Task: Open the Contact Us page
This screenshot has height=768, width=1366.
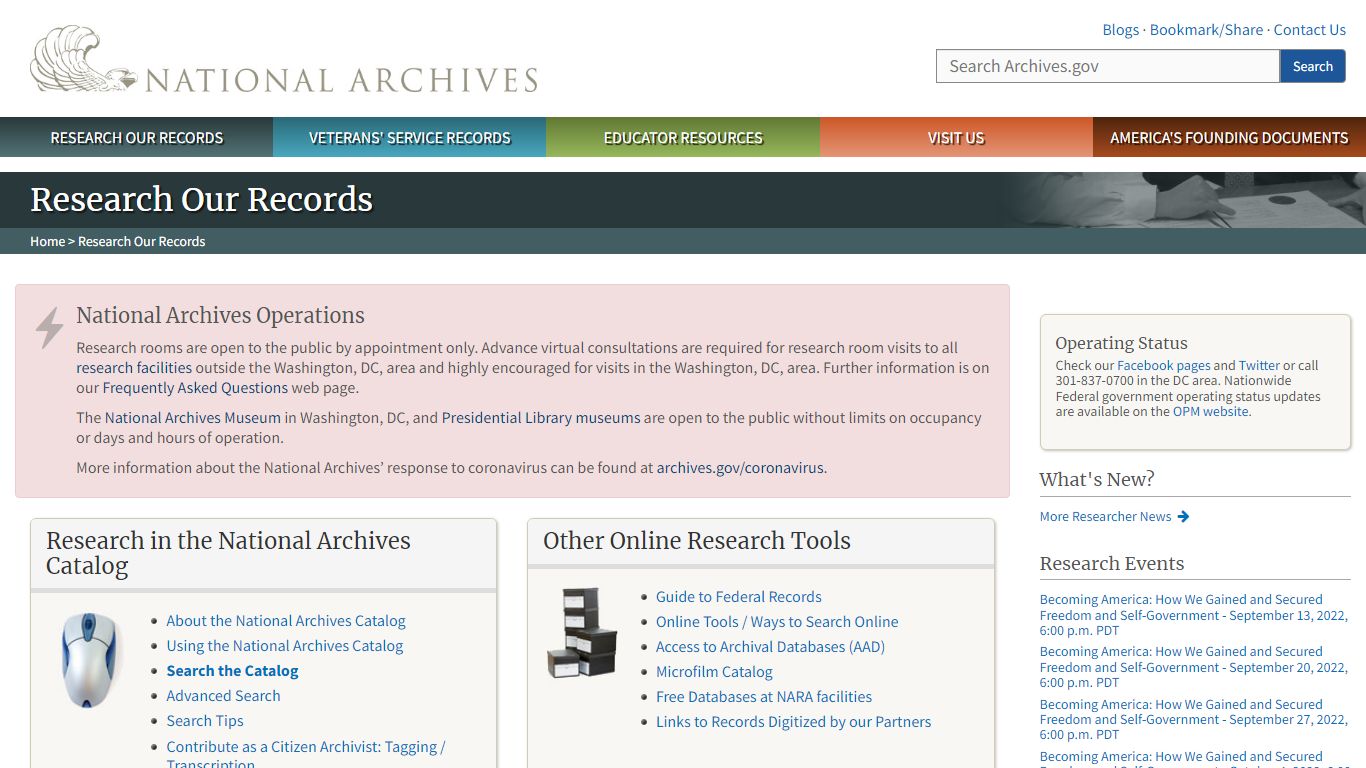Action: pyautogui.click(x=1310, y=29)
